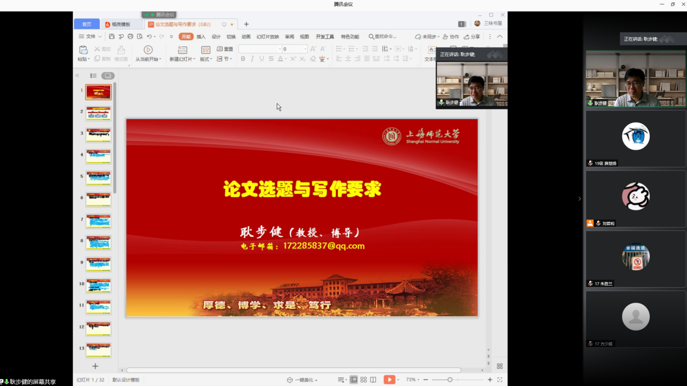The width and height of the screenshot is (687, 388).
Task: Toggle Underline formatting in the ribbon
Action: 262,59
